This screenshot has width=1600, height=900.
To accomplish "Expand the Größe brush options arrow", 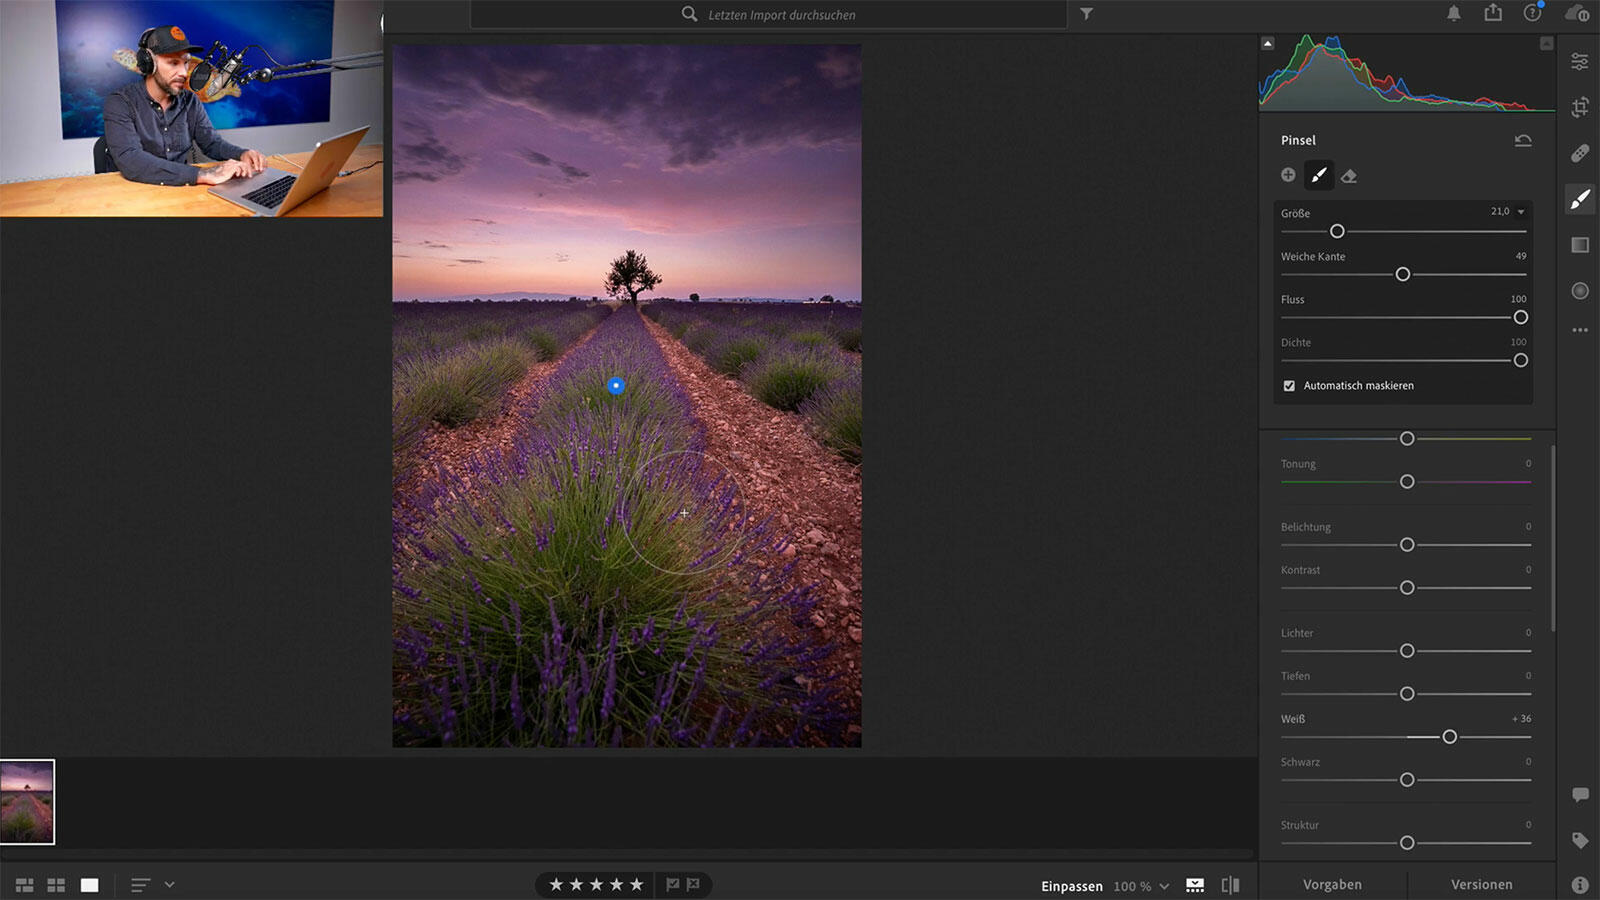I will click(1521, 212).
